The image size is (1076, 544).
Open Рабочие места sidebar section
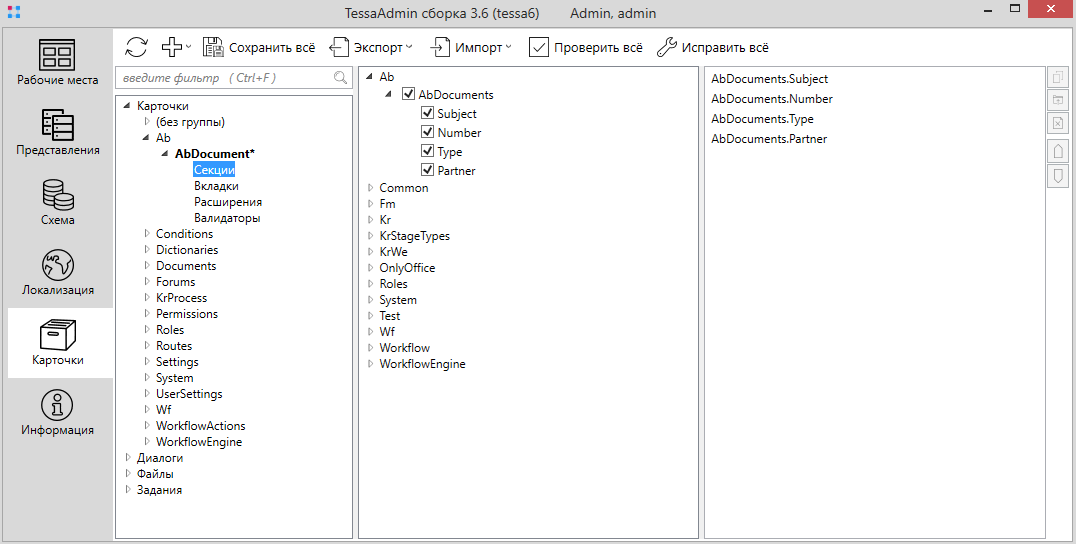point(58,62)
